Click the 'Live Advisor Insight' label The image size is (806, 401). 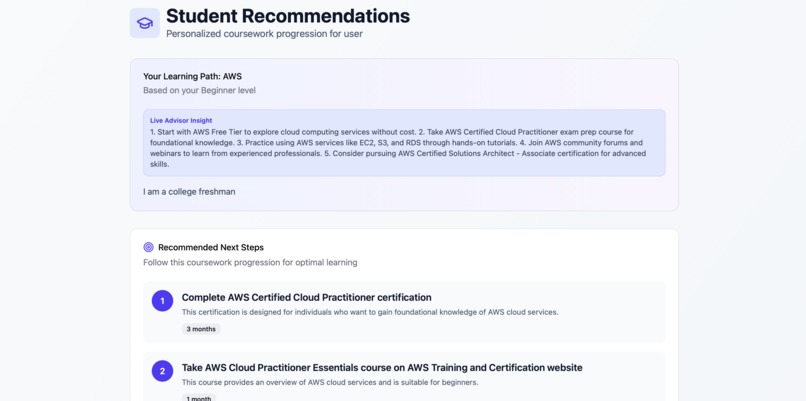pos(181,120)
